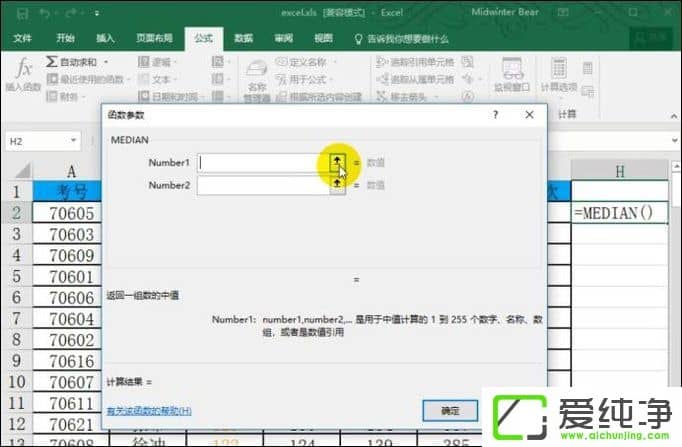The height and width of the screenshot is (447, 682).
Task: Toggle the show formulas icon
Action: coord(468,62)
